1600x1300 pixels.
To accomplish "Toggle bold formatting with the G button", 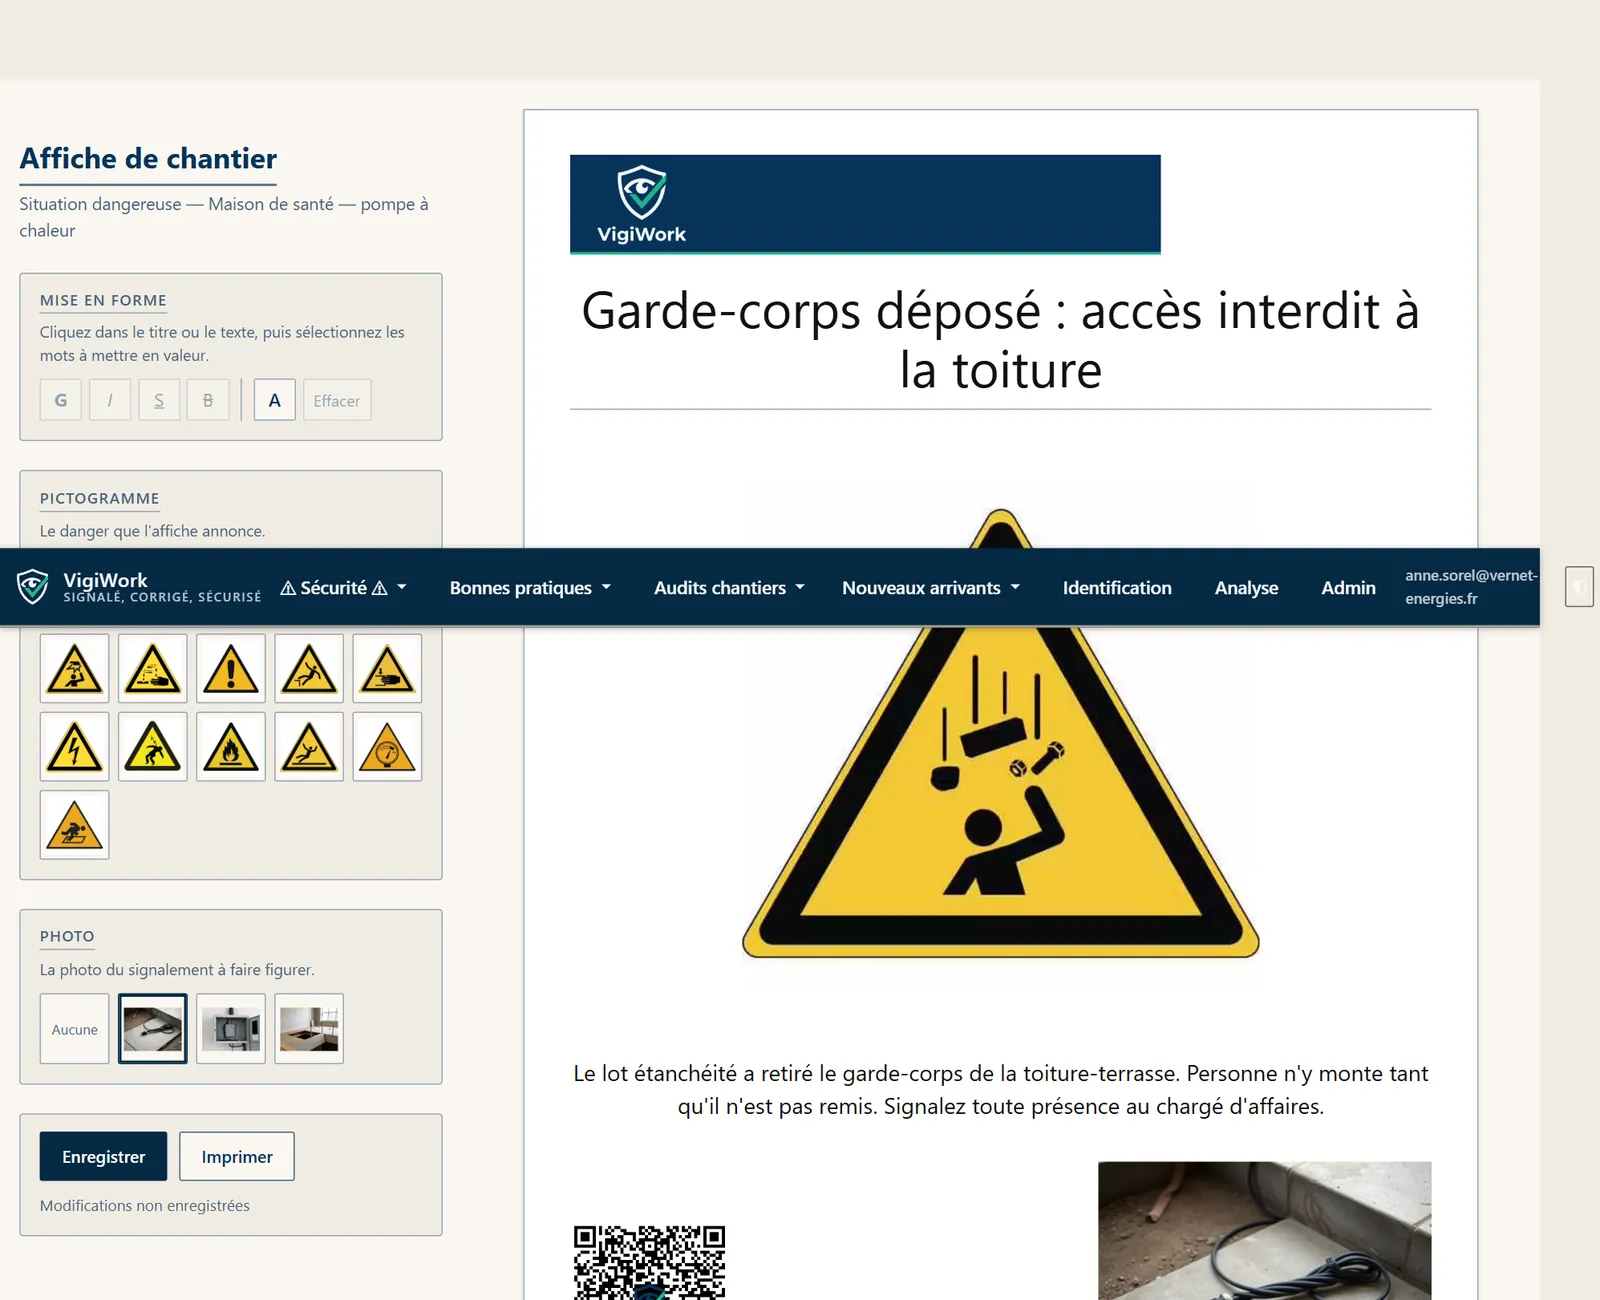I will pyautogui.click(x=61, y=400).
